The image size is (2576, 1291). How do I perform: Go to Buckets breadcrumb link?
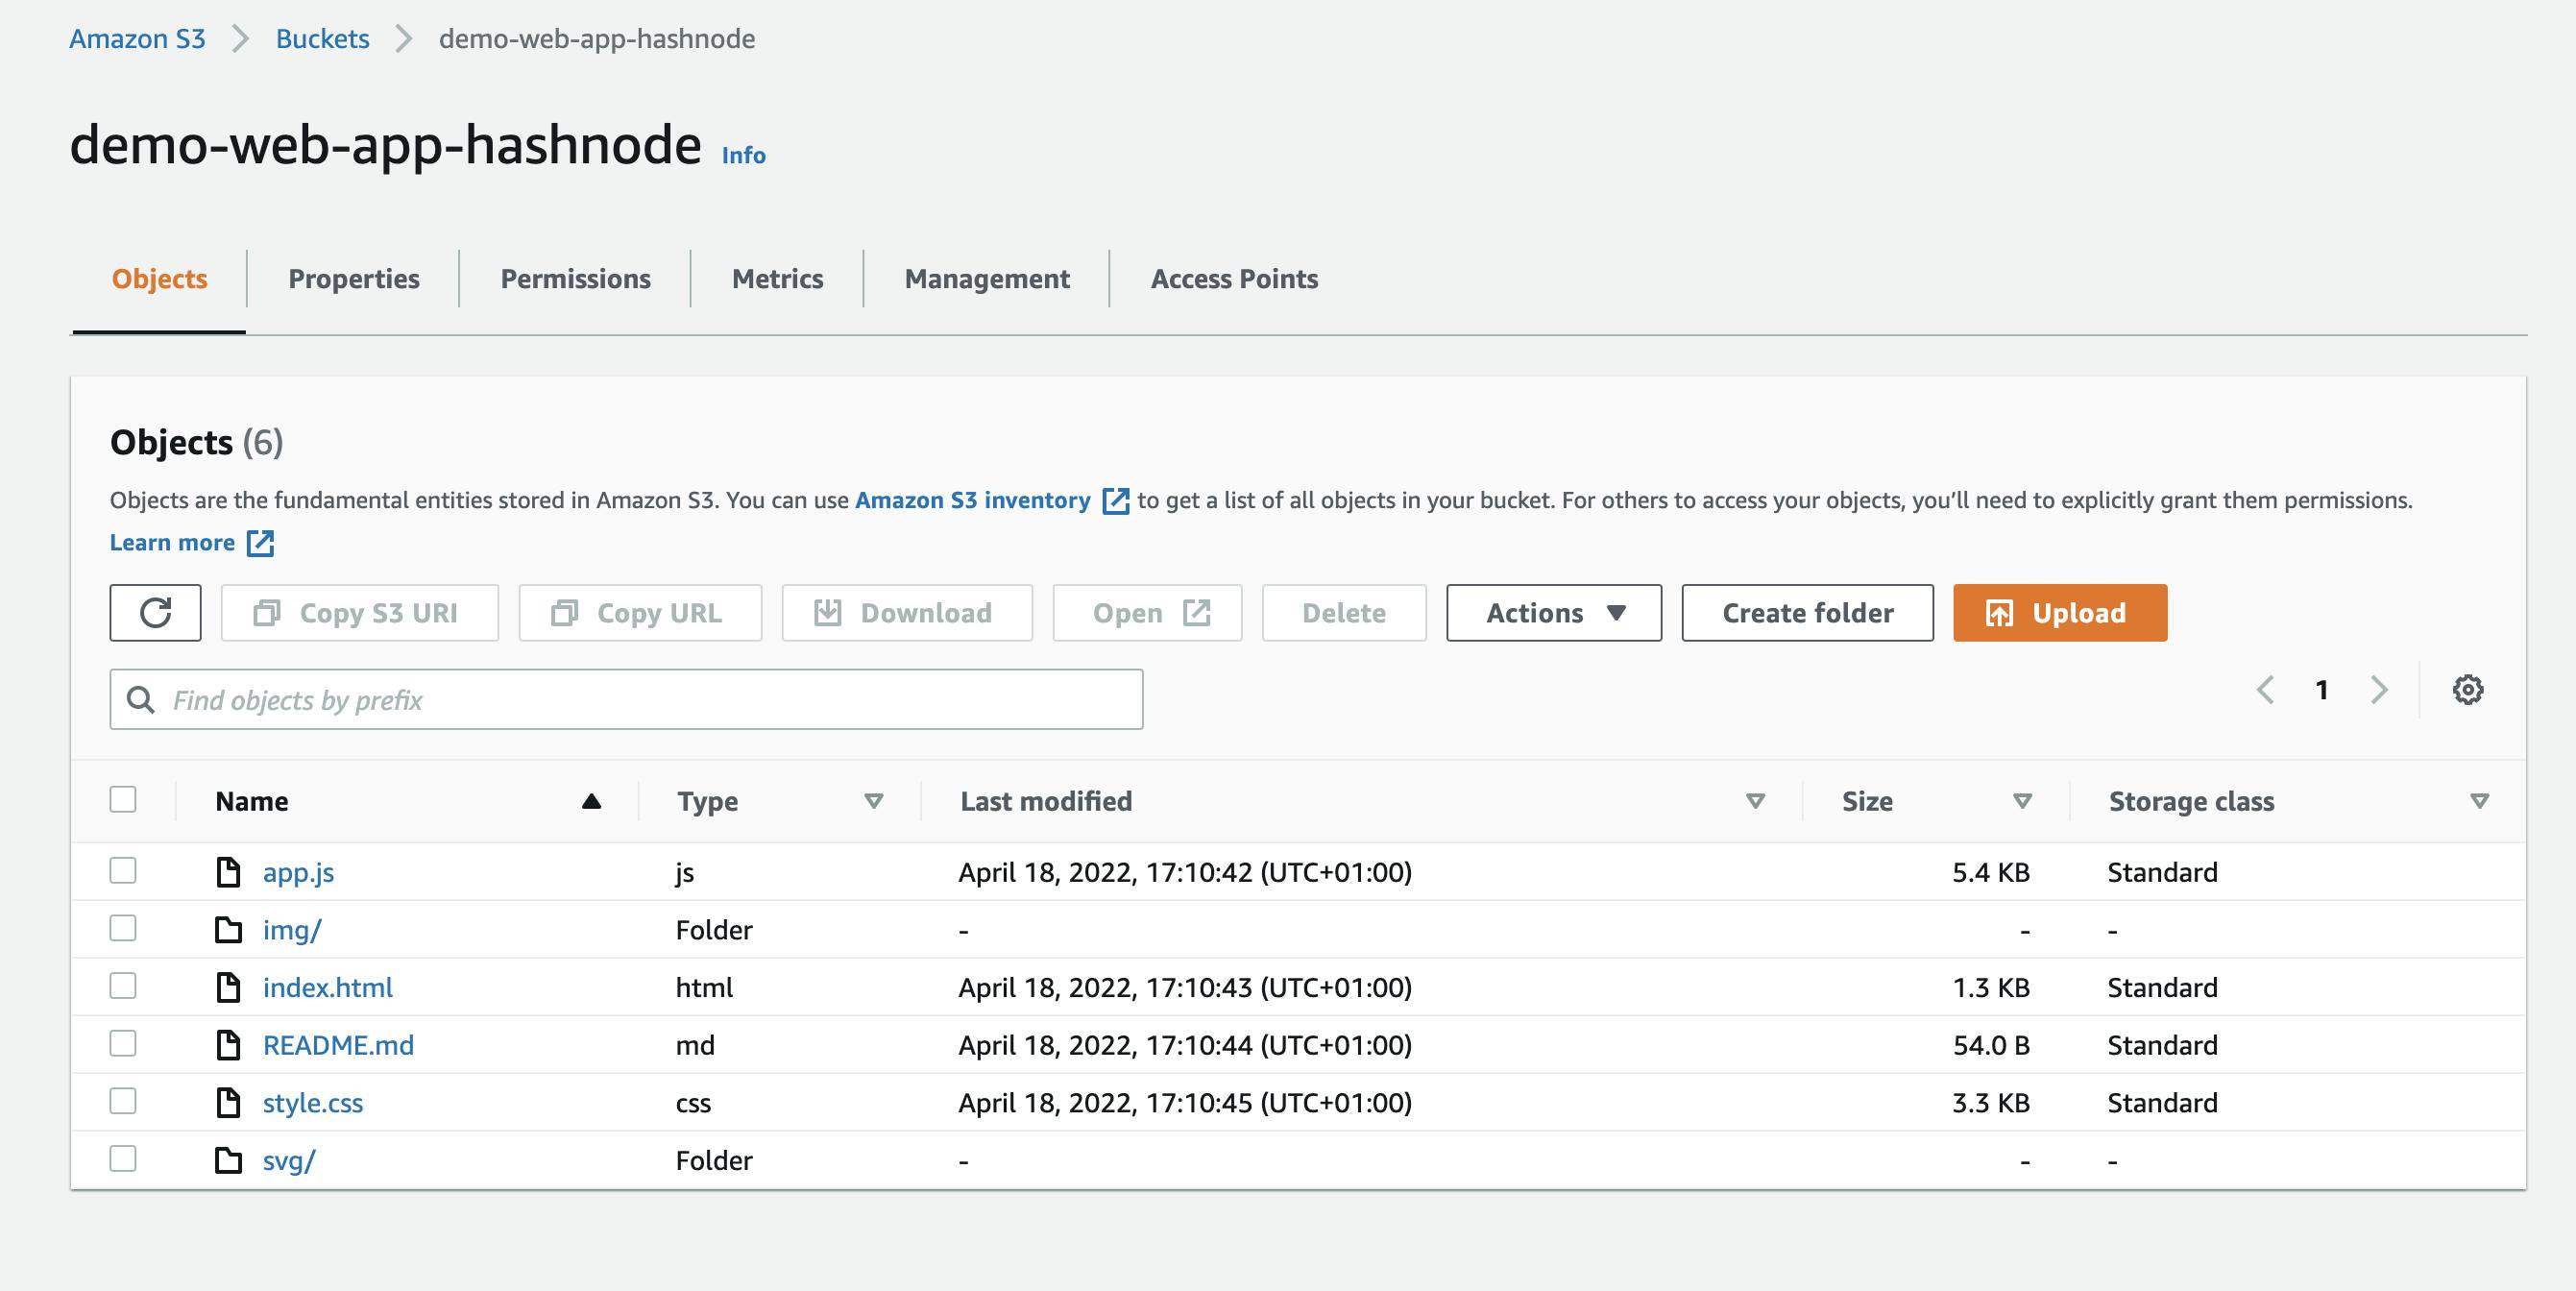322,39
